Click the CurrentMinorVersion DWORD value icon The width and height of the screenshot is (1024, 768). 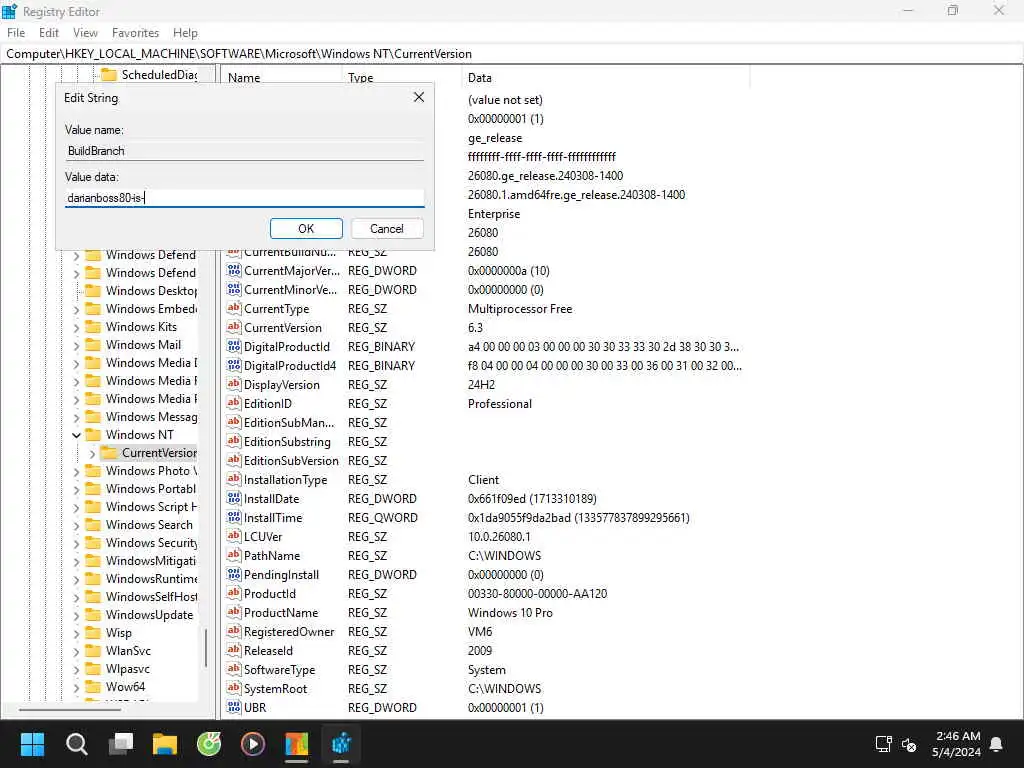pos(234,289)
